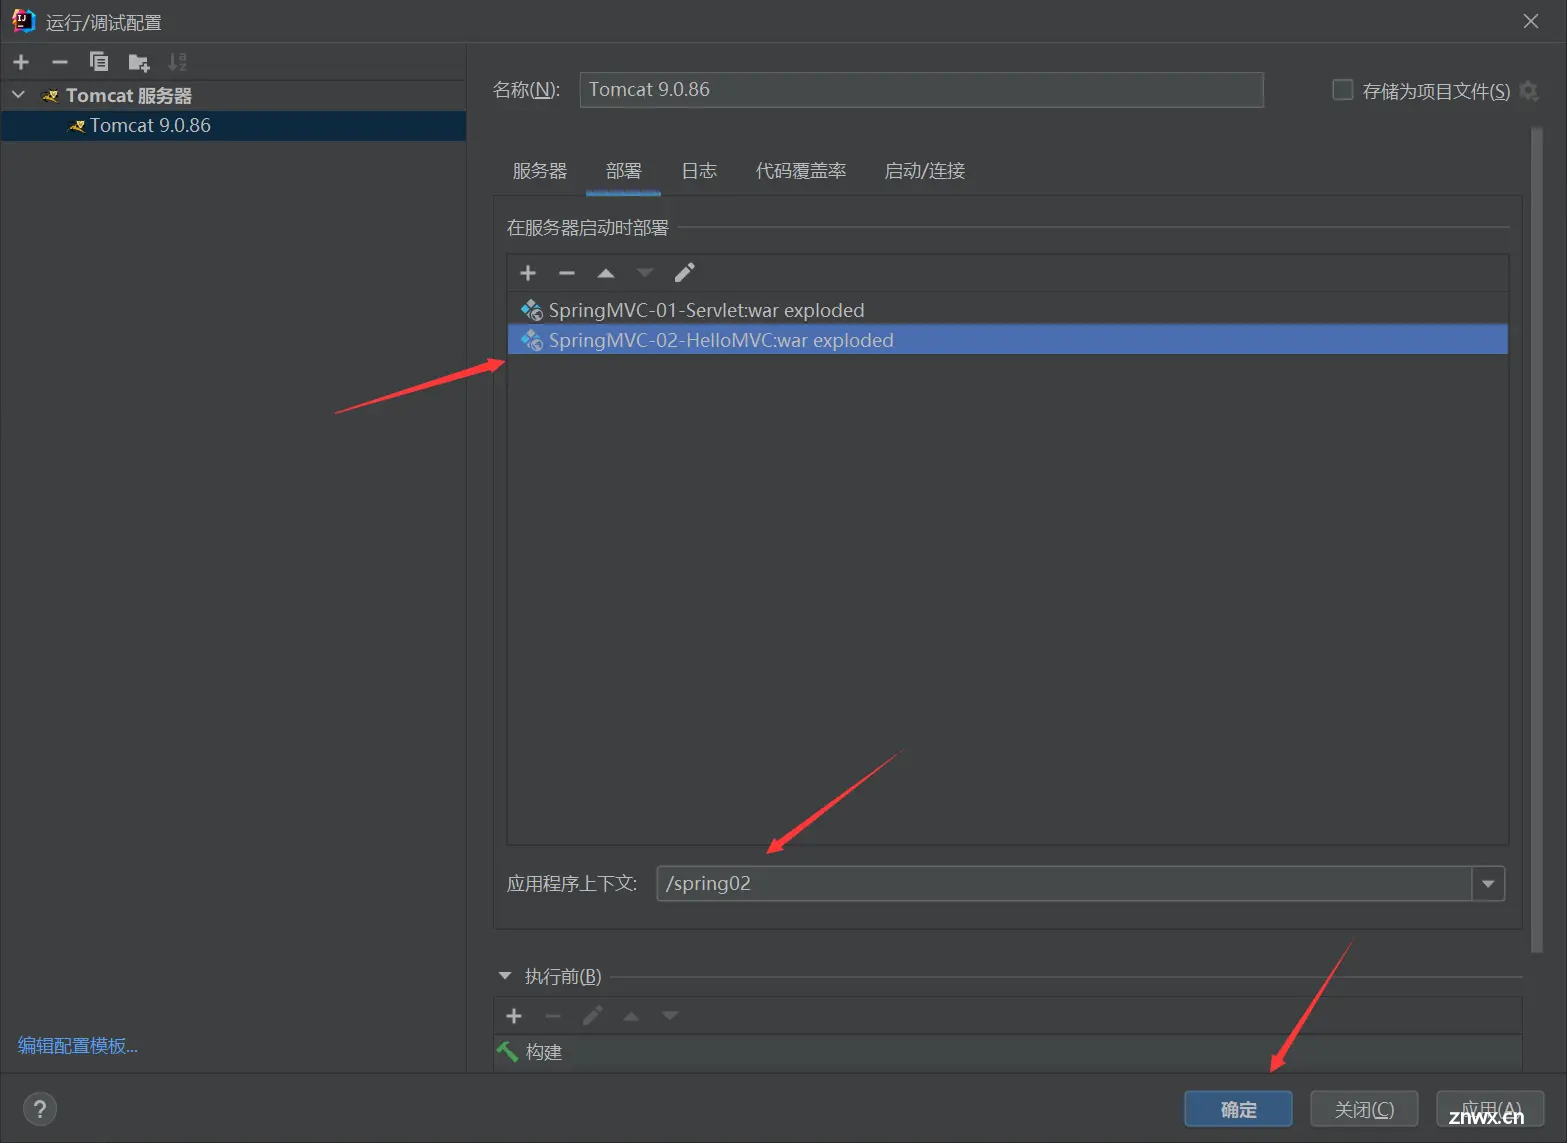Confirm with the 确定 button
The image size is (1567, 1143).
coord(1238,1109)
